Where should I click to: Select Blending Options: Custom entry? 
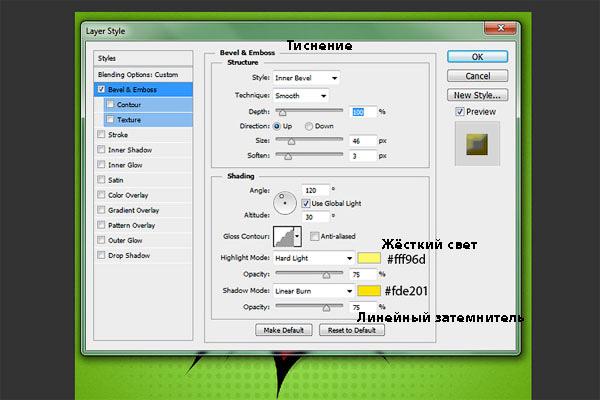click(x=143, y=75)
